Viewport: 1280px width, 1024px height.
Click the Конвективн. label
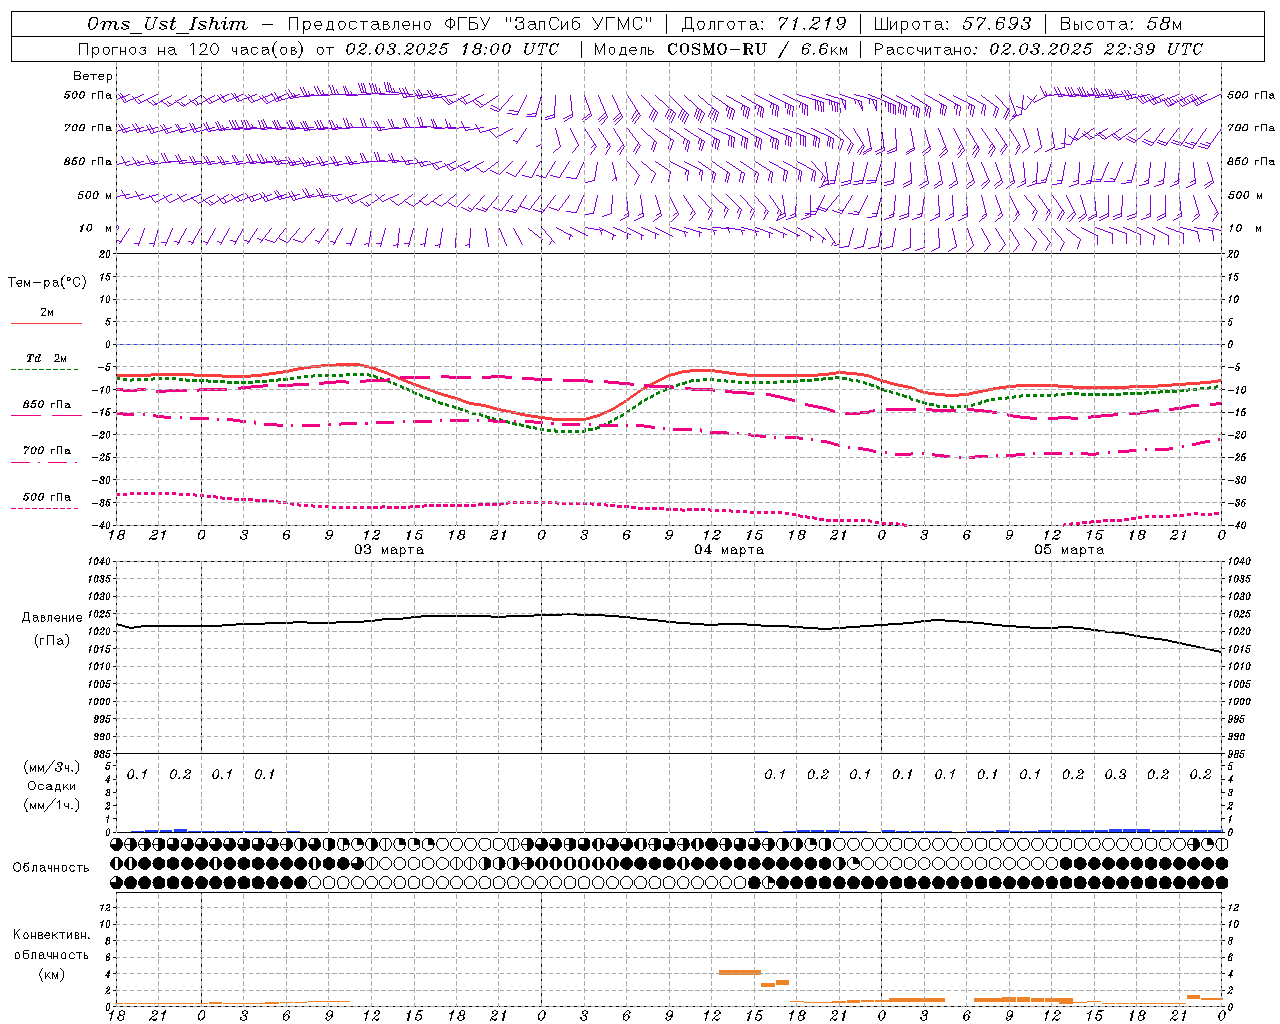pyautogui.click(x=51, y=935)
